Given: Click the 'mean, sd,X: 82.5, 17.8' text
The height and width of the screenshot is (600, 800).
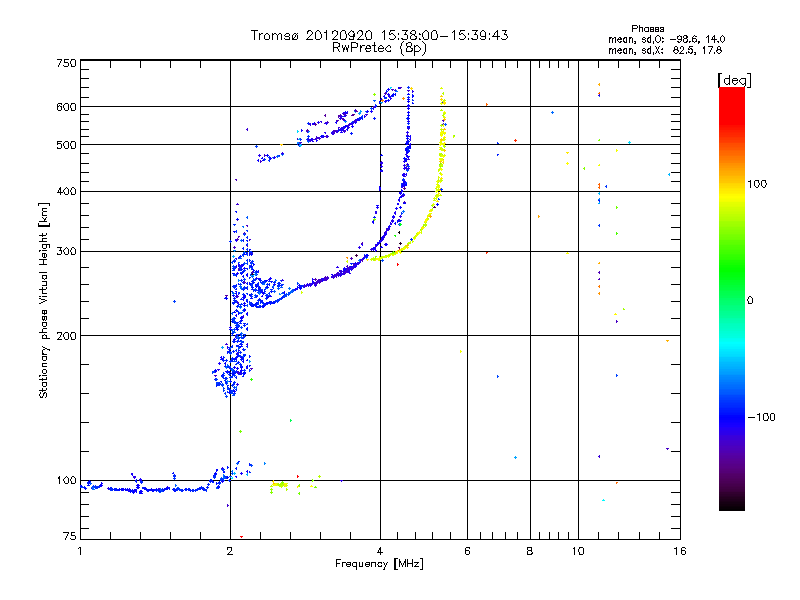Looking at the screenshot, I should [x=665, y=50].
